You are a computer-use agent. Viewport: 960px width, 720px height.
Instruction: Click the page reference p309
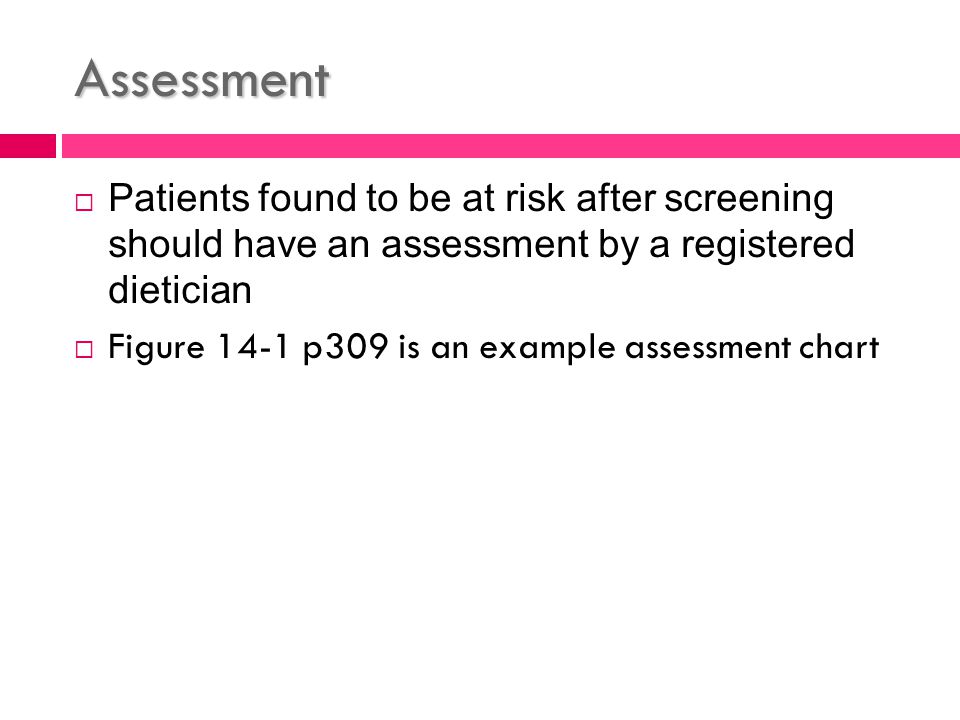click(345, 349)
